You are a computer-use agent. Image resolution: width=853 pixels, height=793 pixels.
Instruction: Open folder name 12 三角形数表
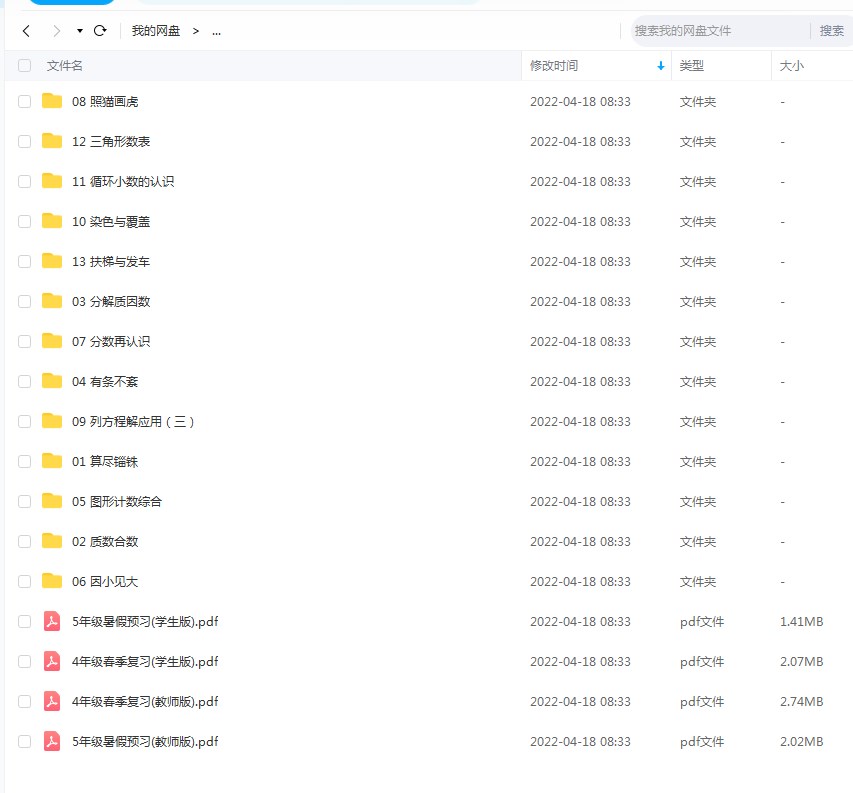pos(111,141)
